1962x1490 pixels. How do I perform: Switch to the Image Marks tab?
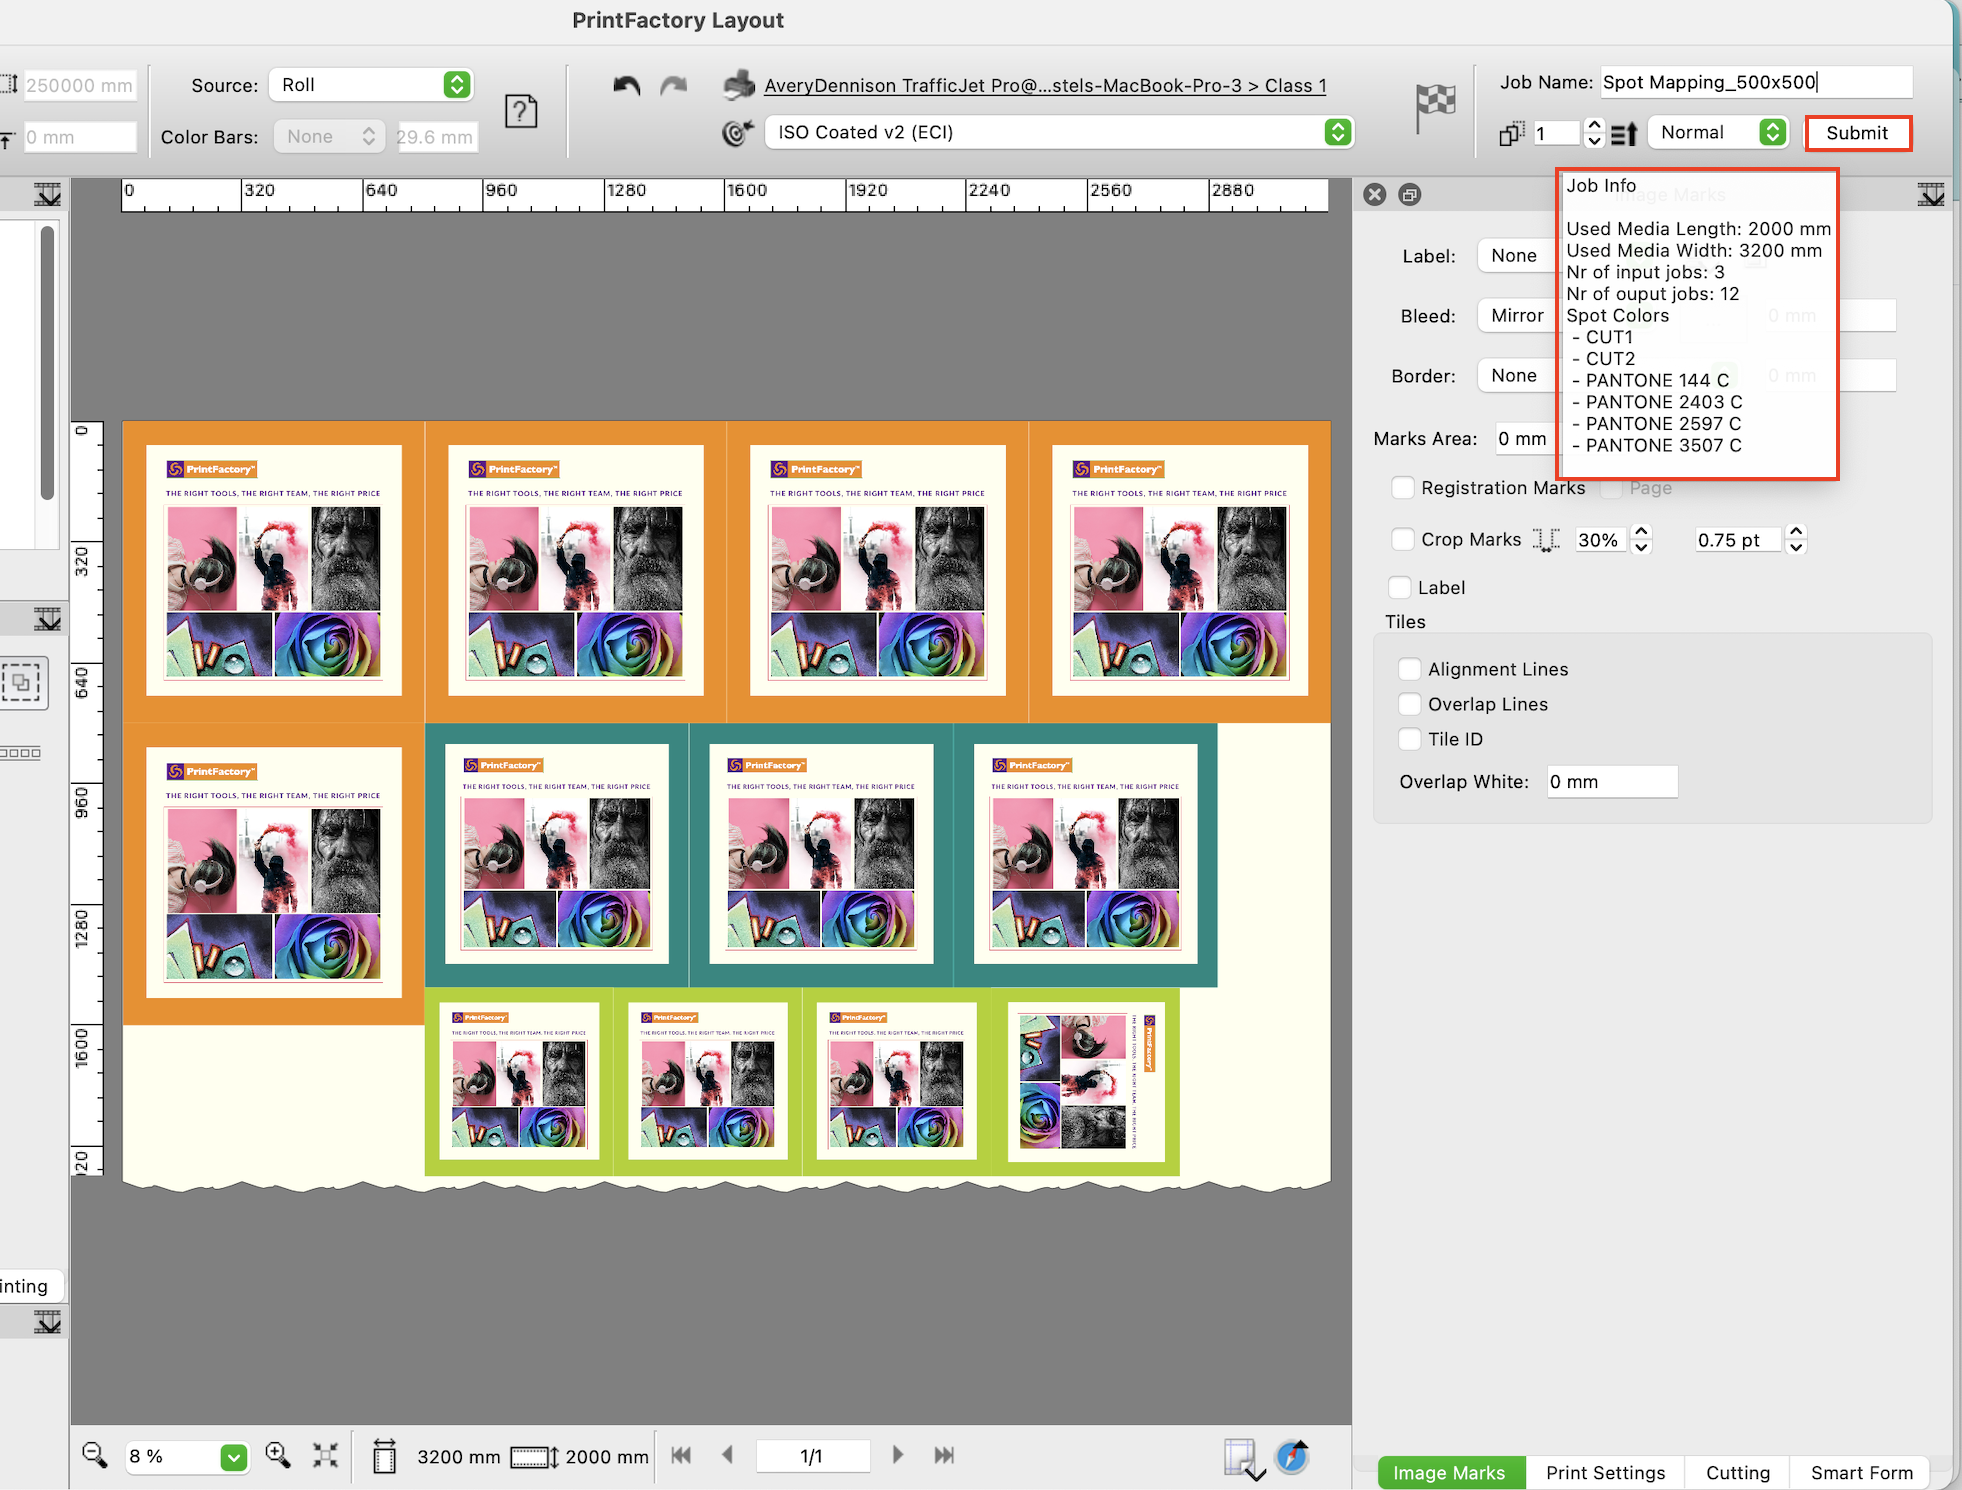tap(1449, 1473)
